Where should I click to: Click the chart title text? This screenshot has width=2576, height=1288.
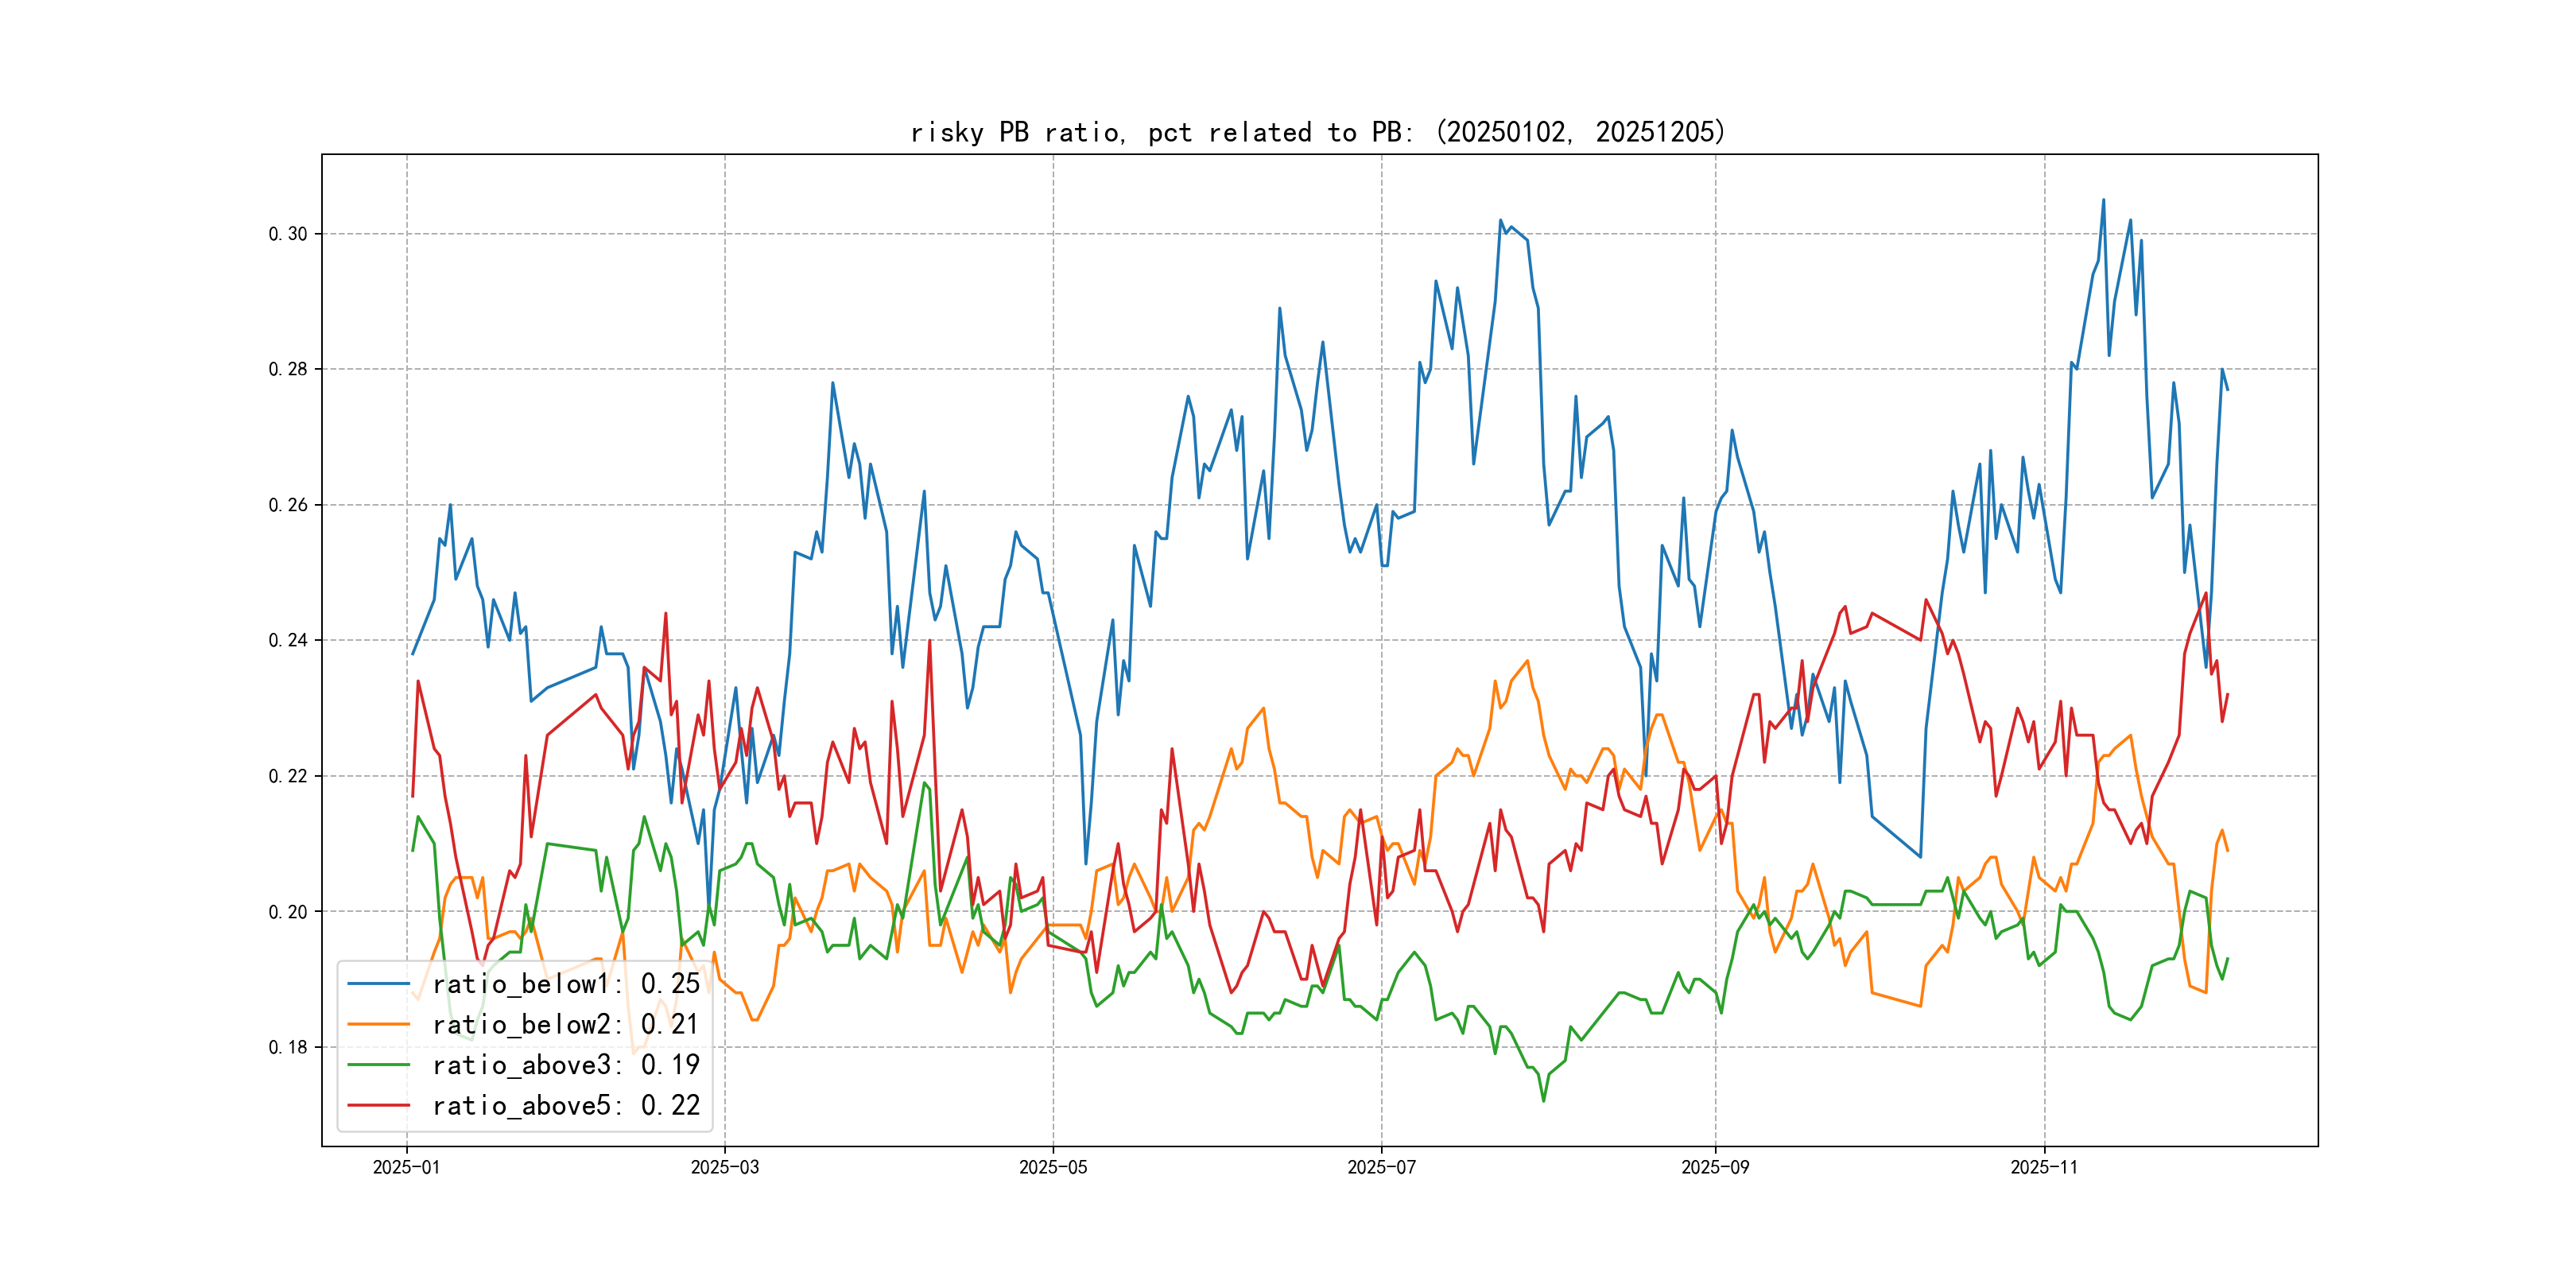tap(1318, 132)
